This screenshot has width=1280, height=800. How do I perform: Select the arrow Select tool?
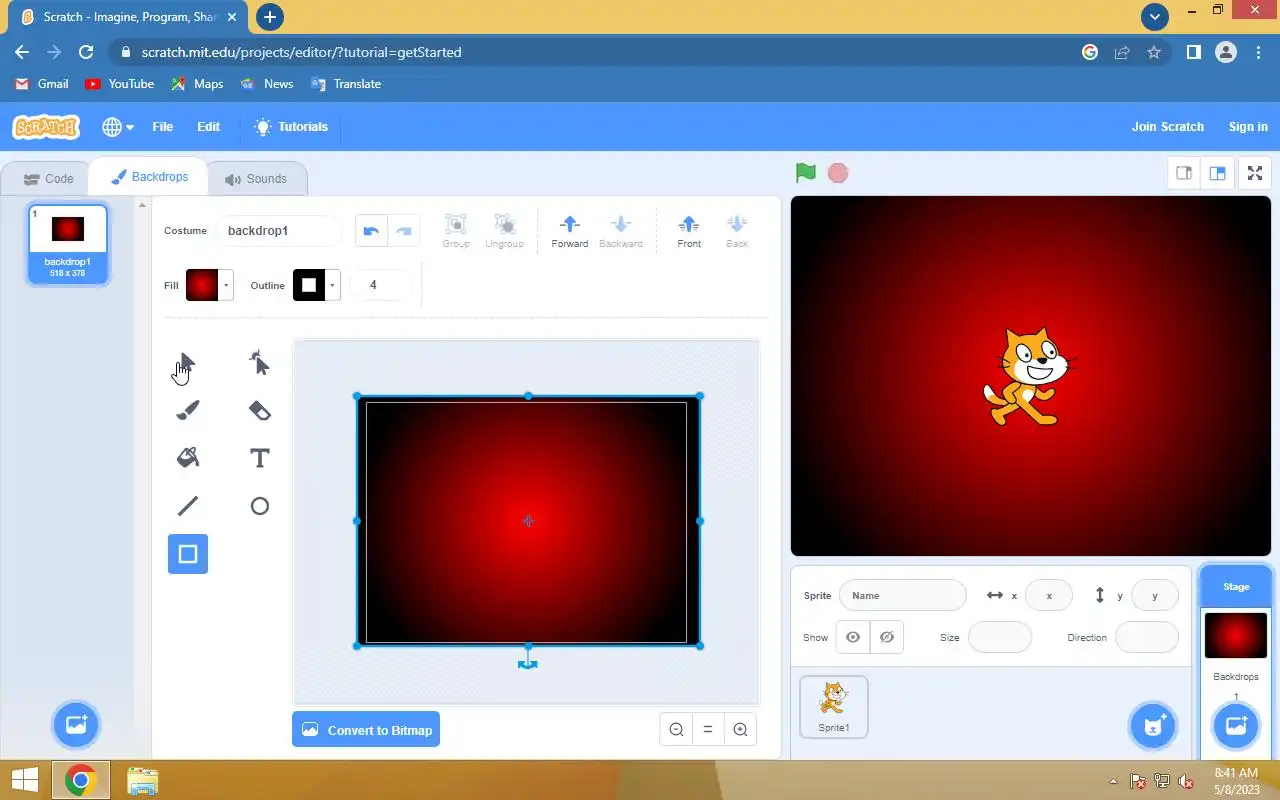188,363
